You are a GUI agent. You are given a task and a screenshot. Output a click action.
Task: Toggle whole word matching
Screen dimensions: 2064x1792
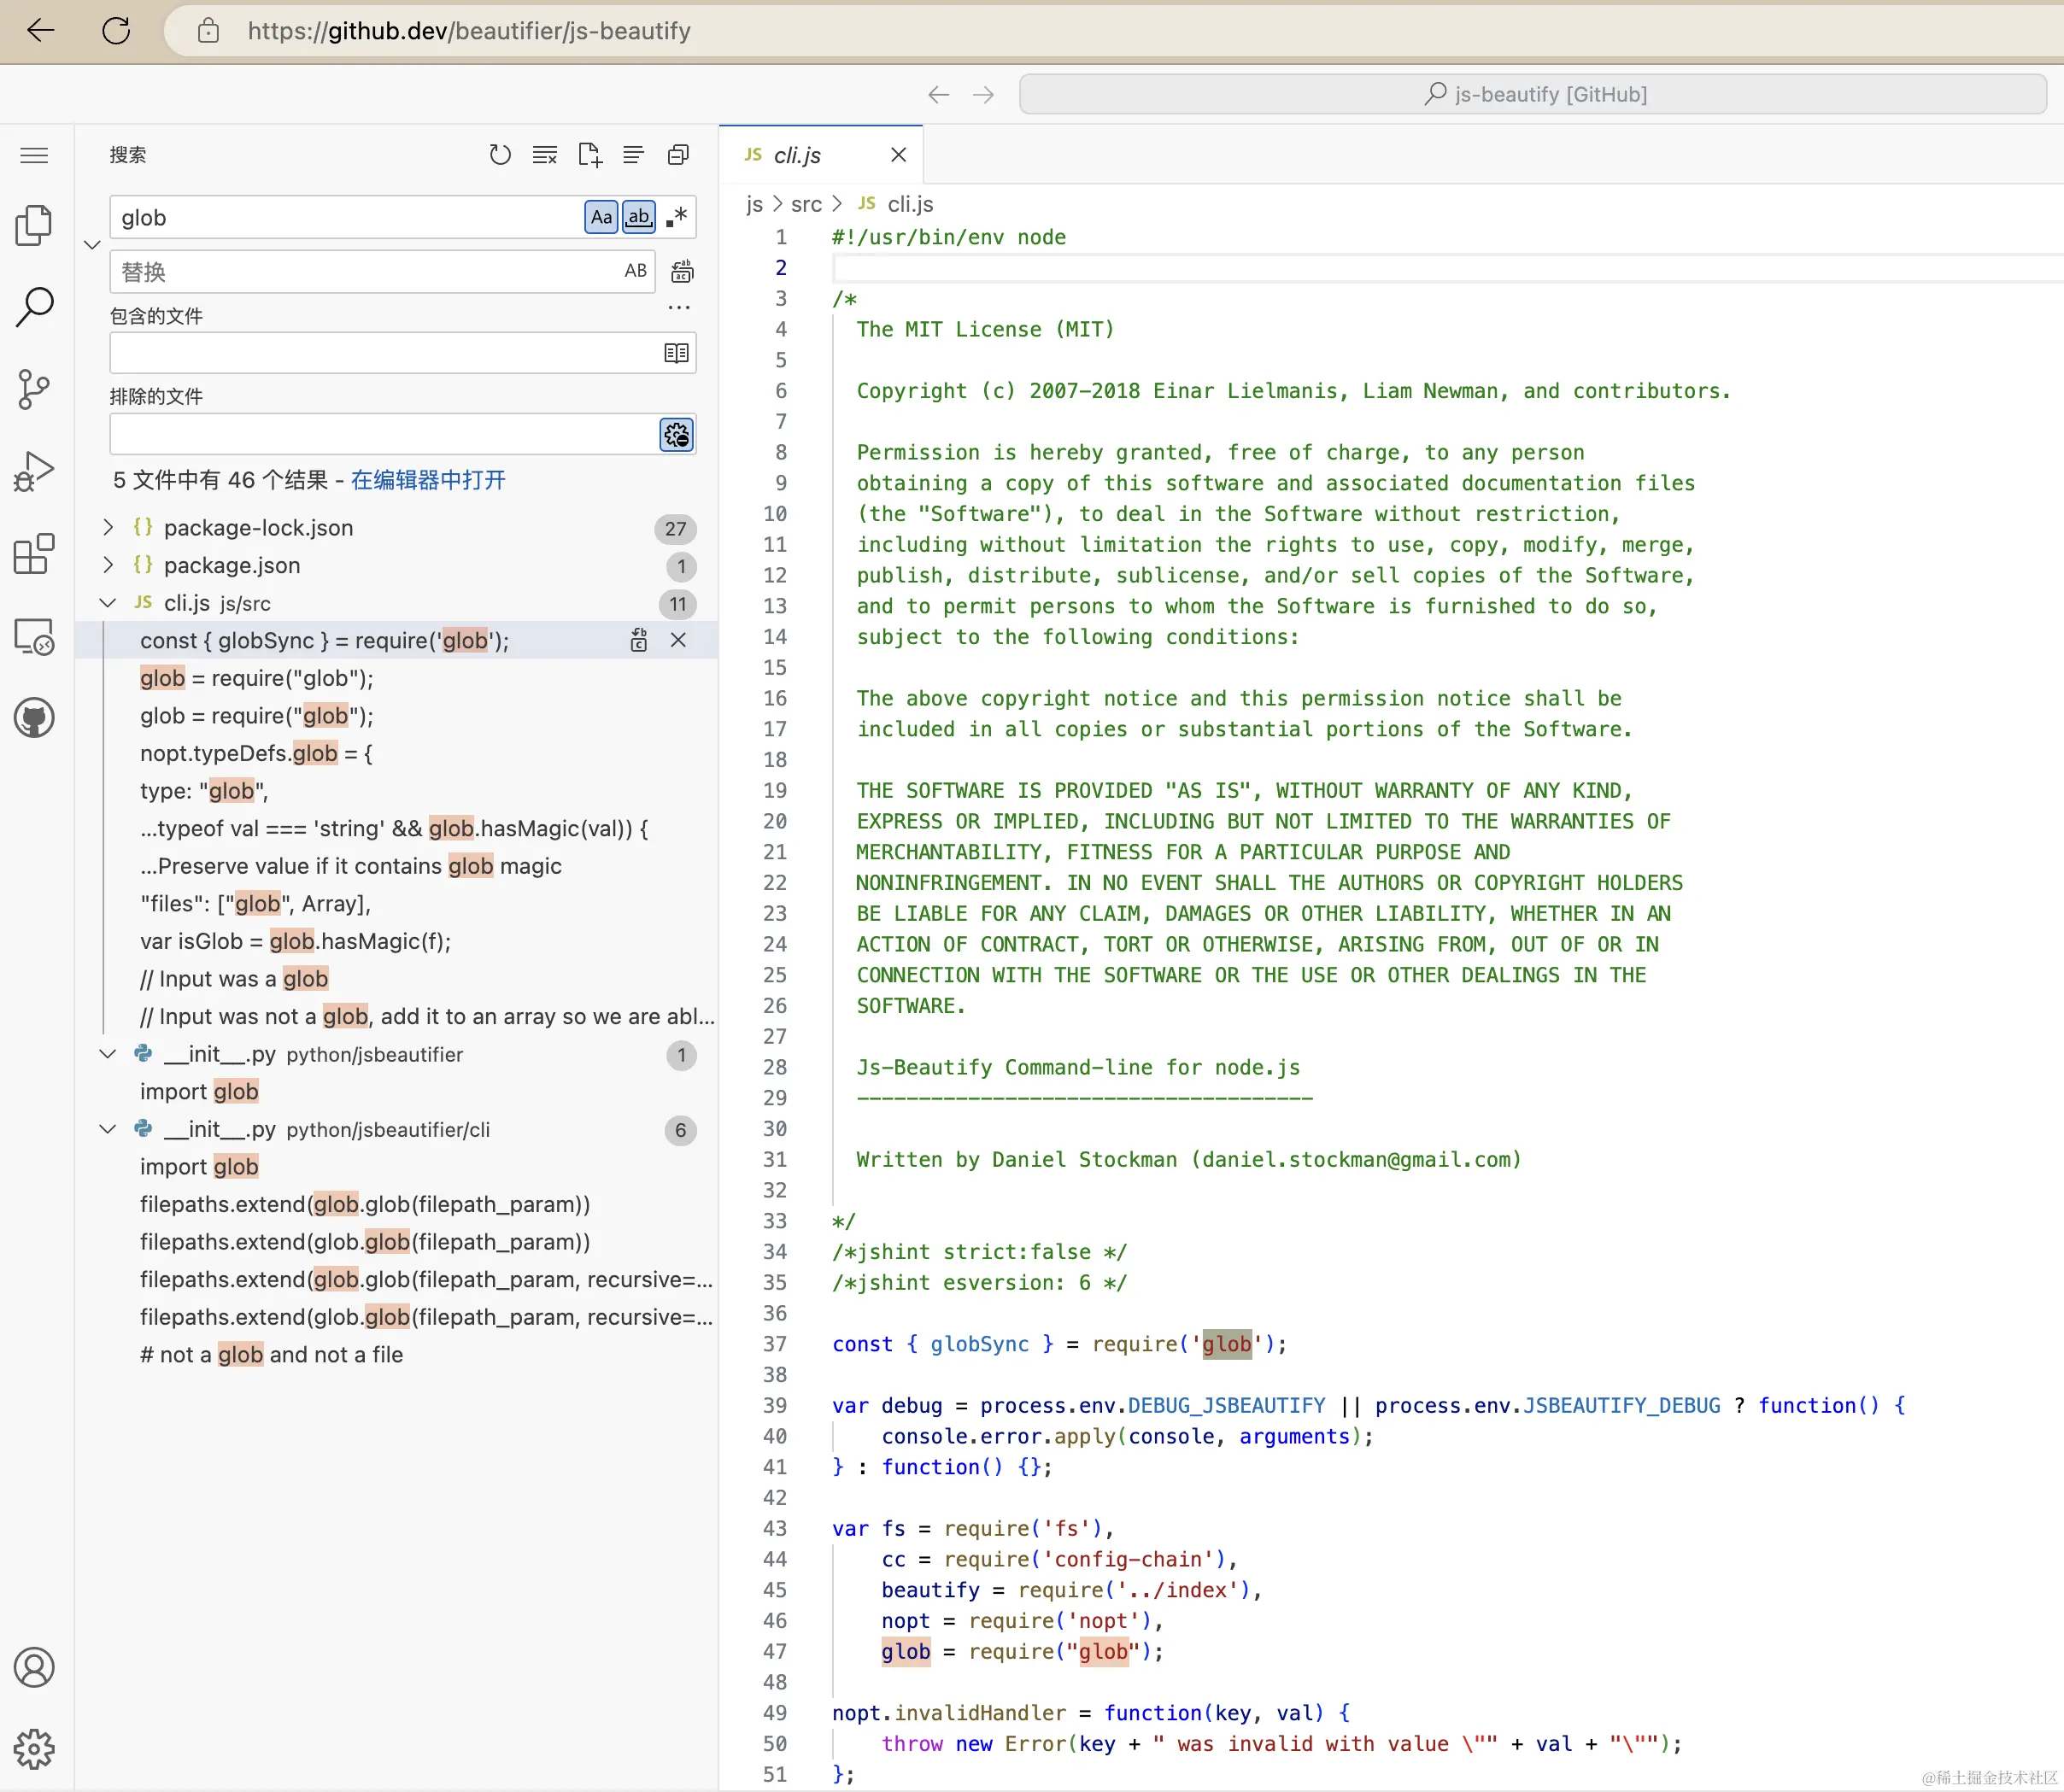coord(638,217)
